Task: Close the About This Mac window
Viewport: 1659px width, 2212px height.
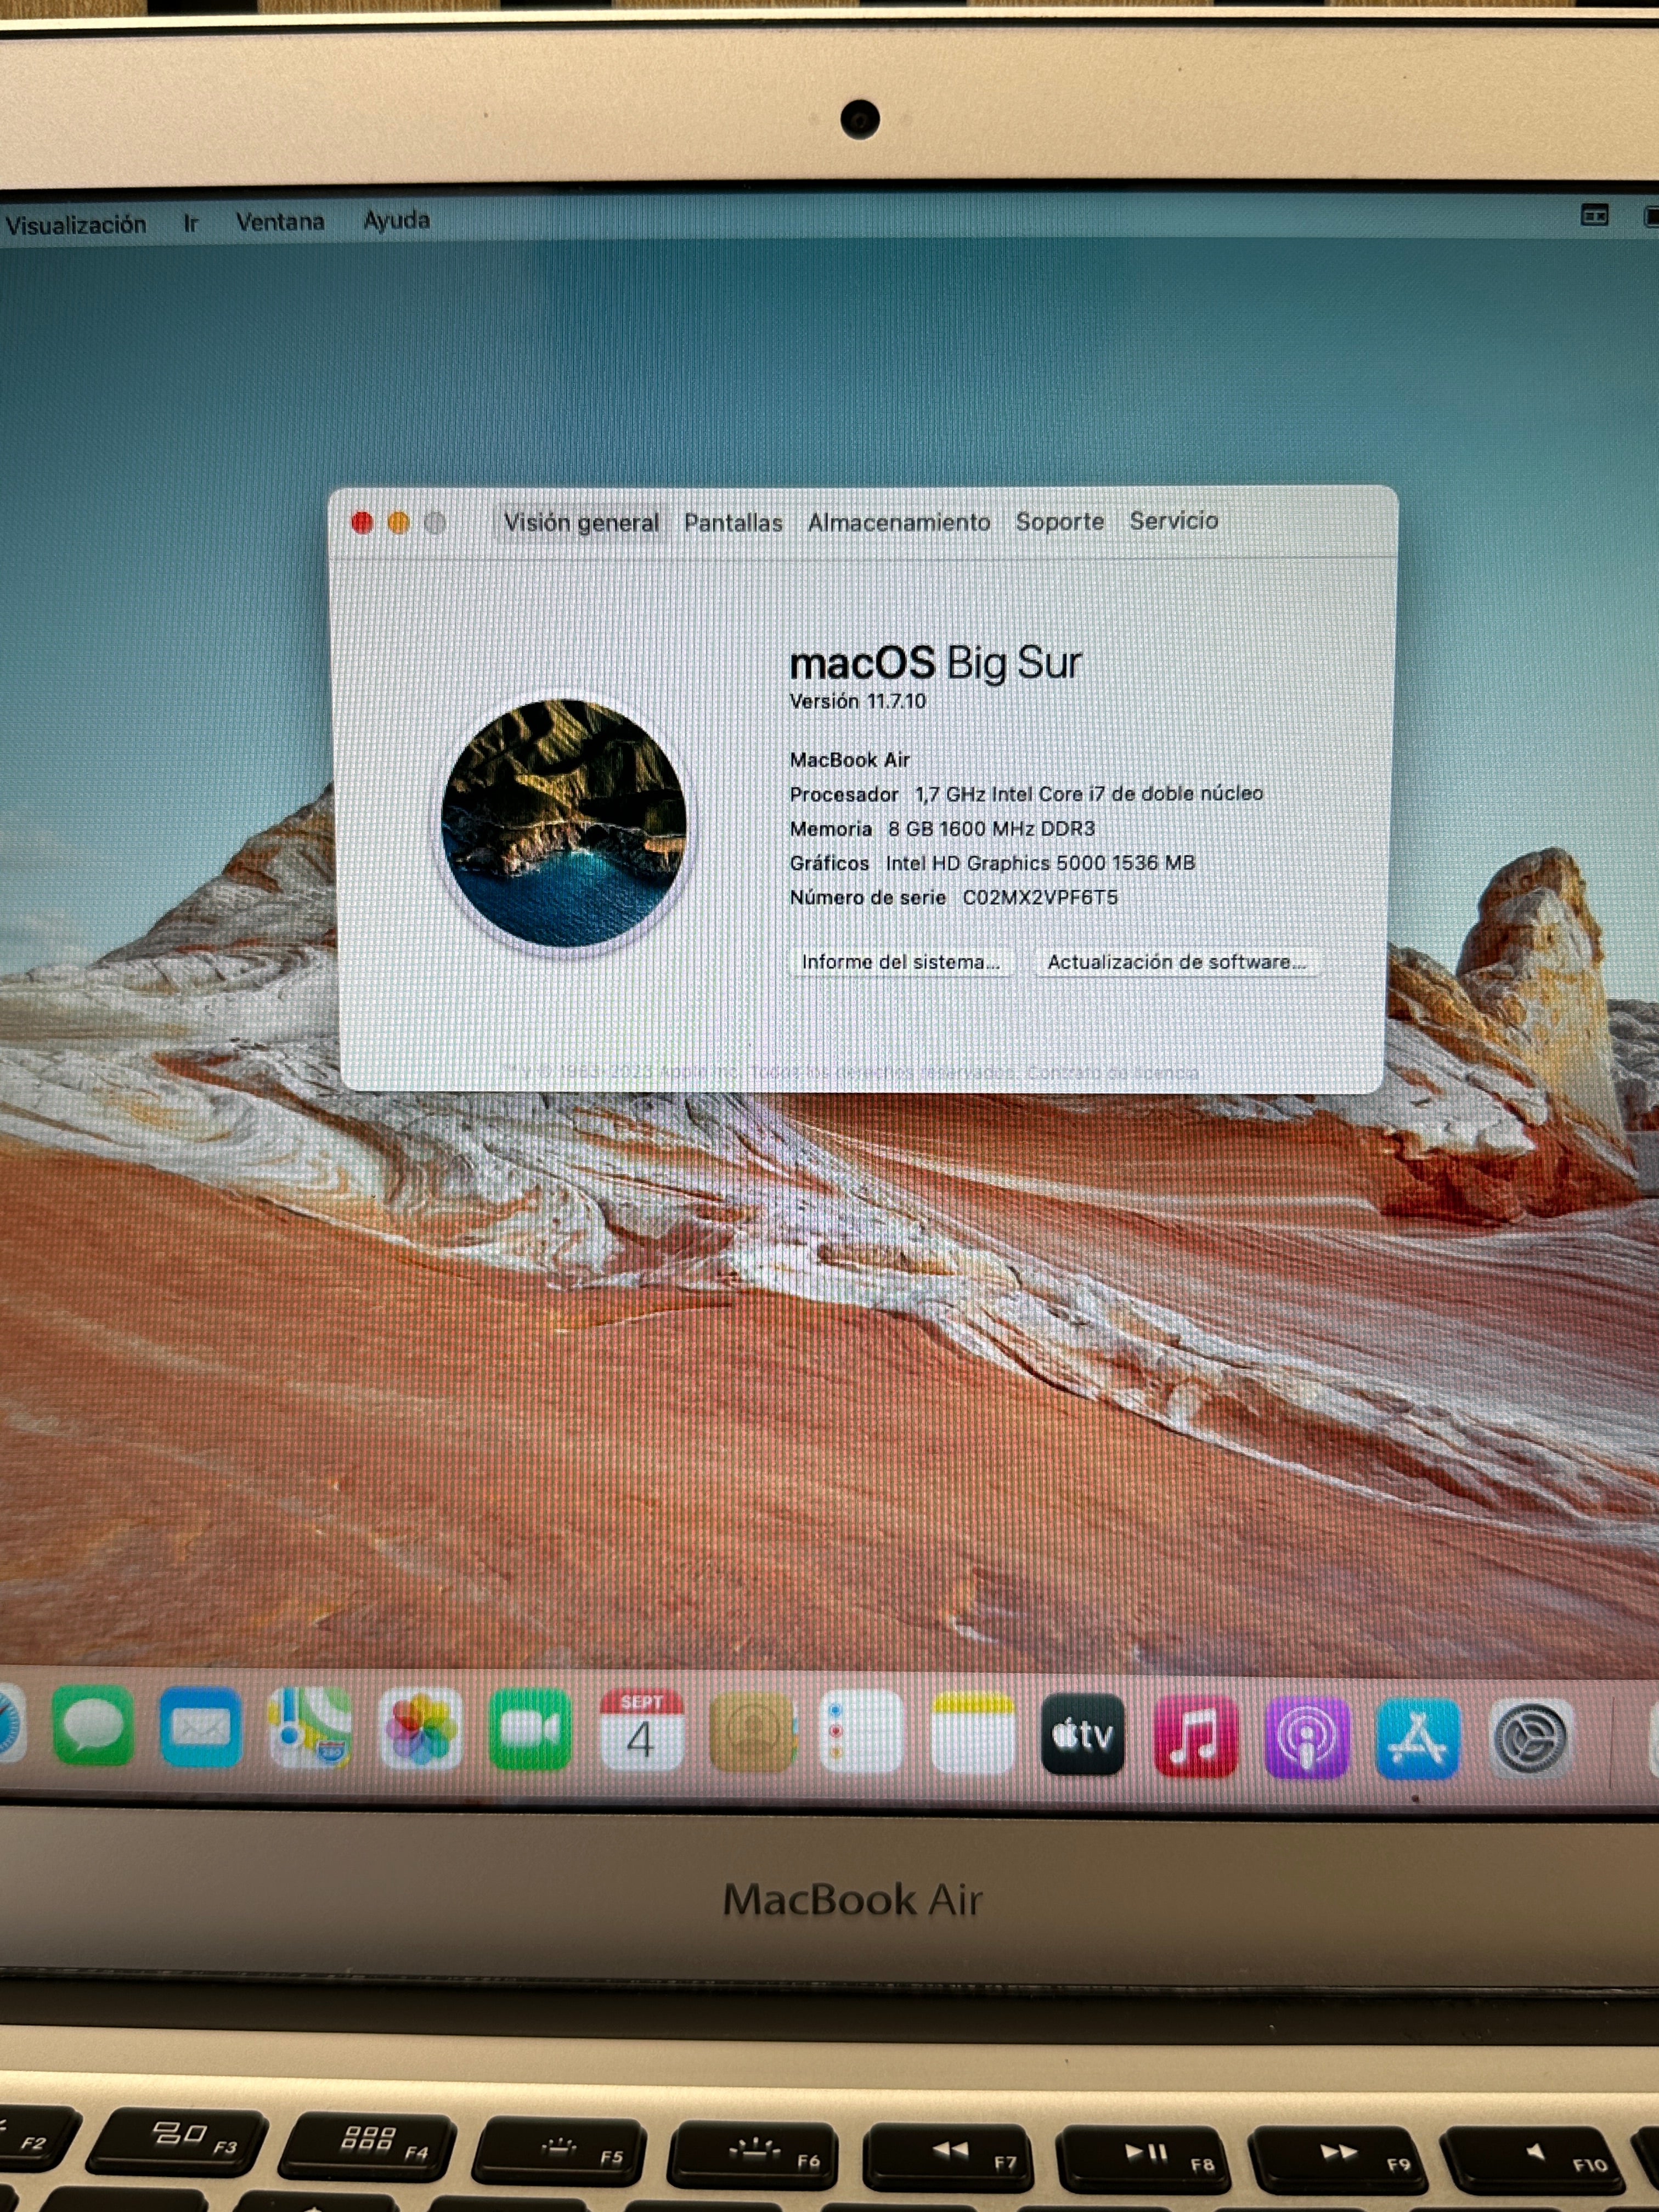Action: click(362, 522)
